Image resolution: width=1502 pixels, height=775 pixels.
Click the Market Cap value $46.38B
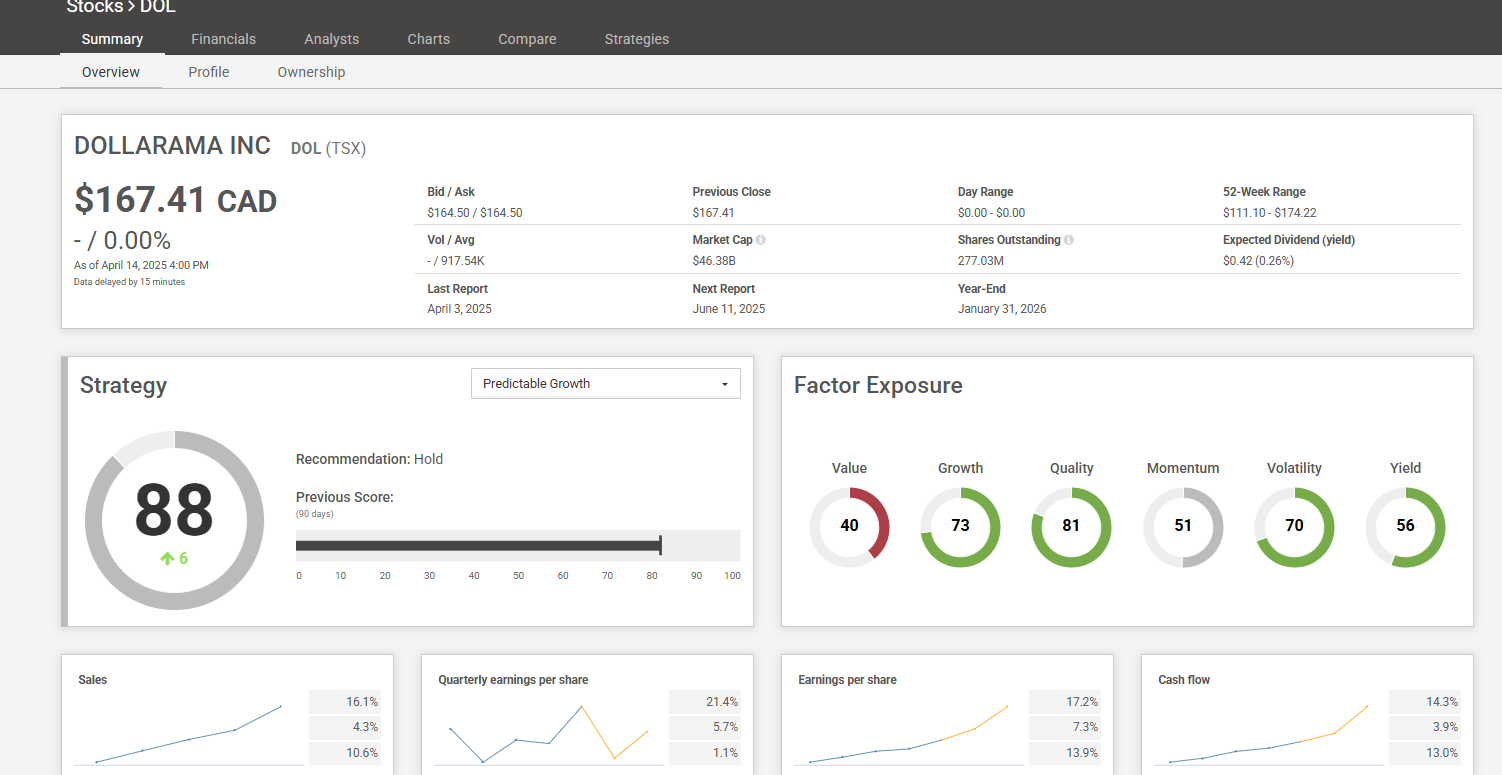click(714, 261)
